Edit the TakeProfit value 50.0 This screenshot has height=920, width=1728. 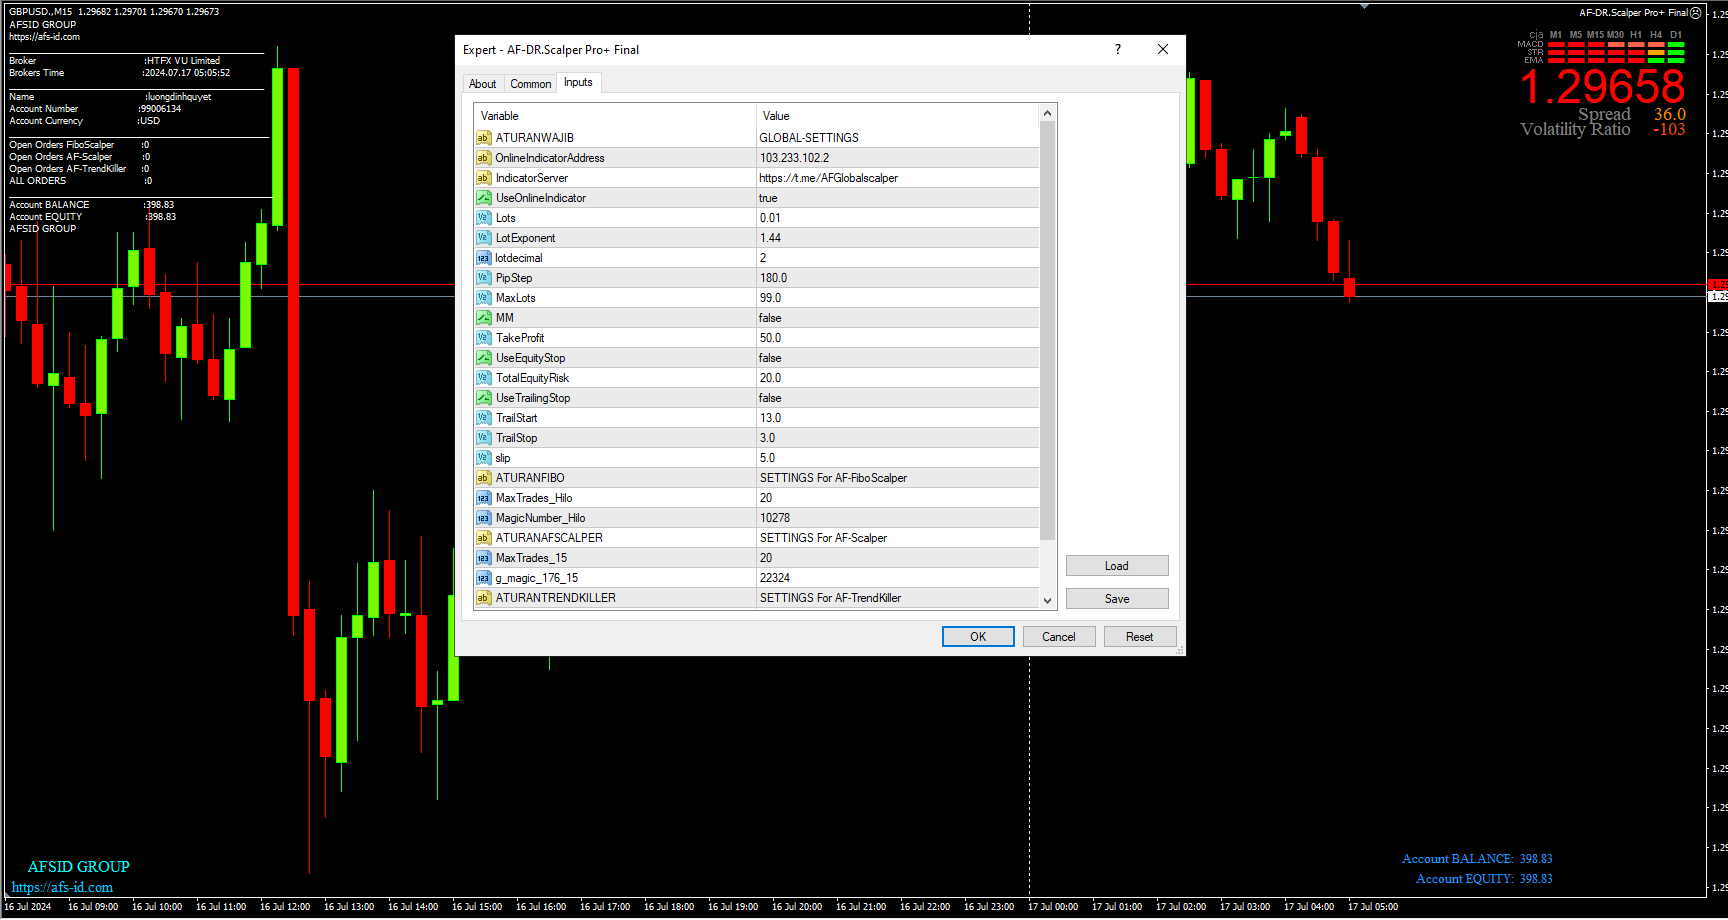click(898, 338)
